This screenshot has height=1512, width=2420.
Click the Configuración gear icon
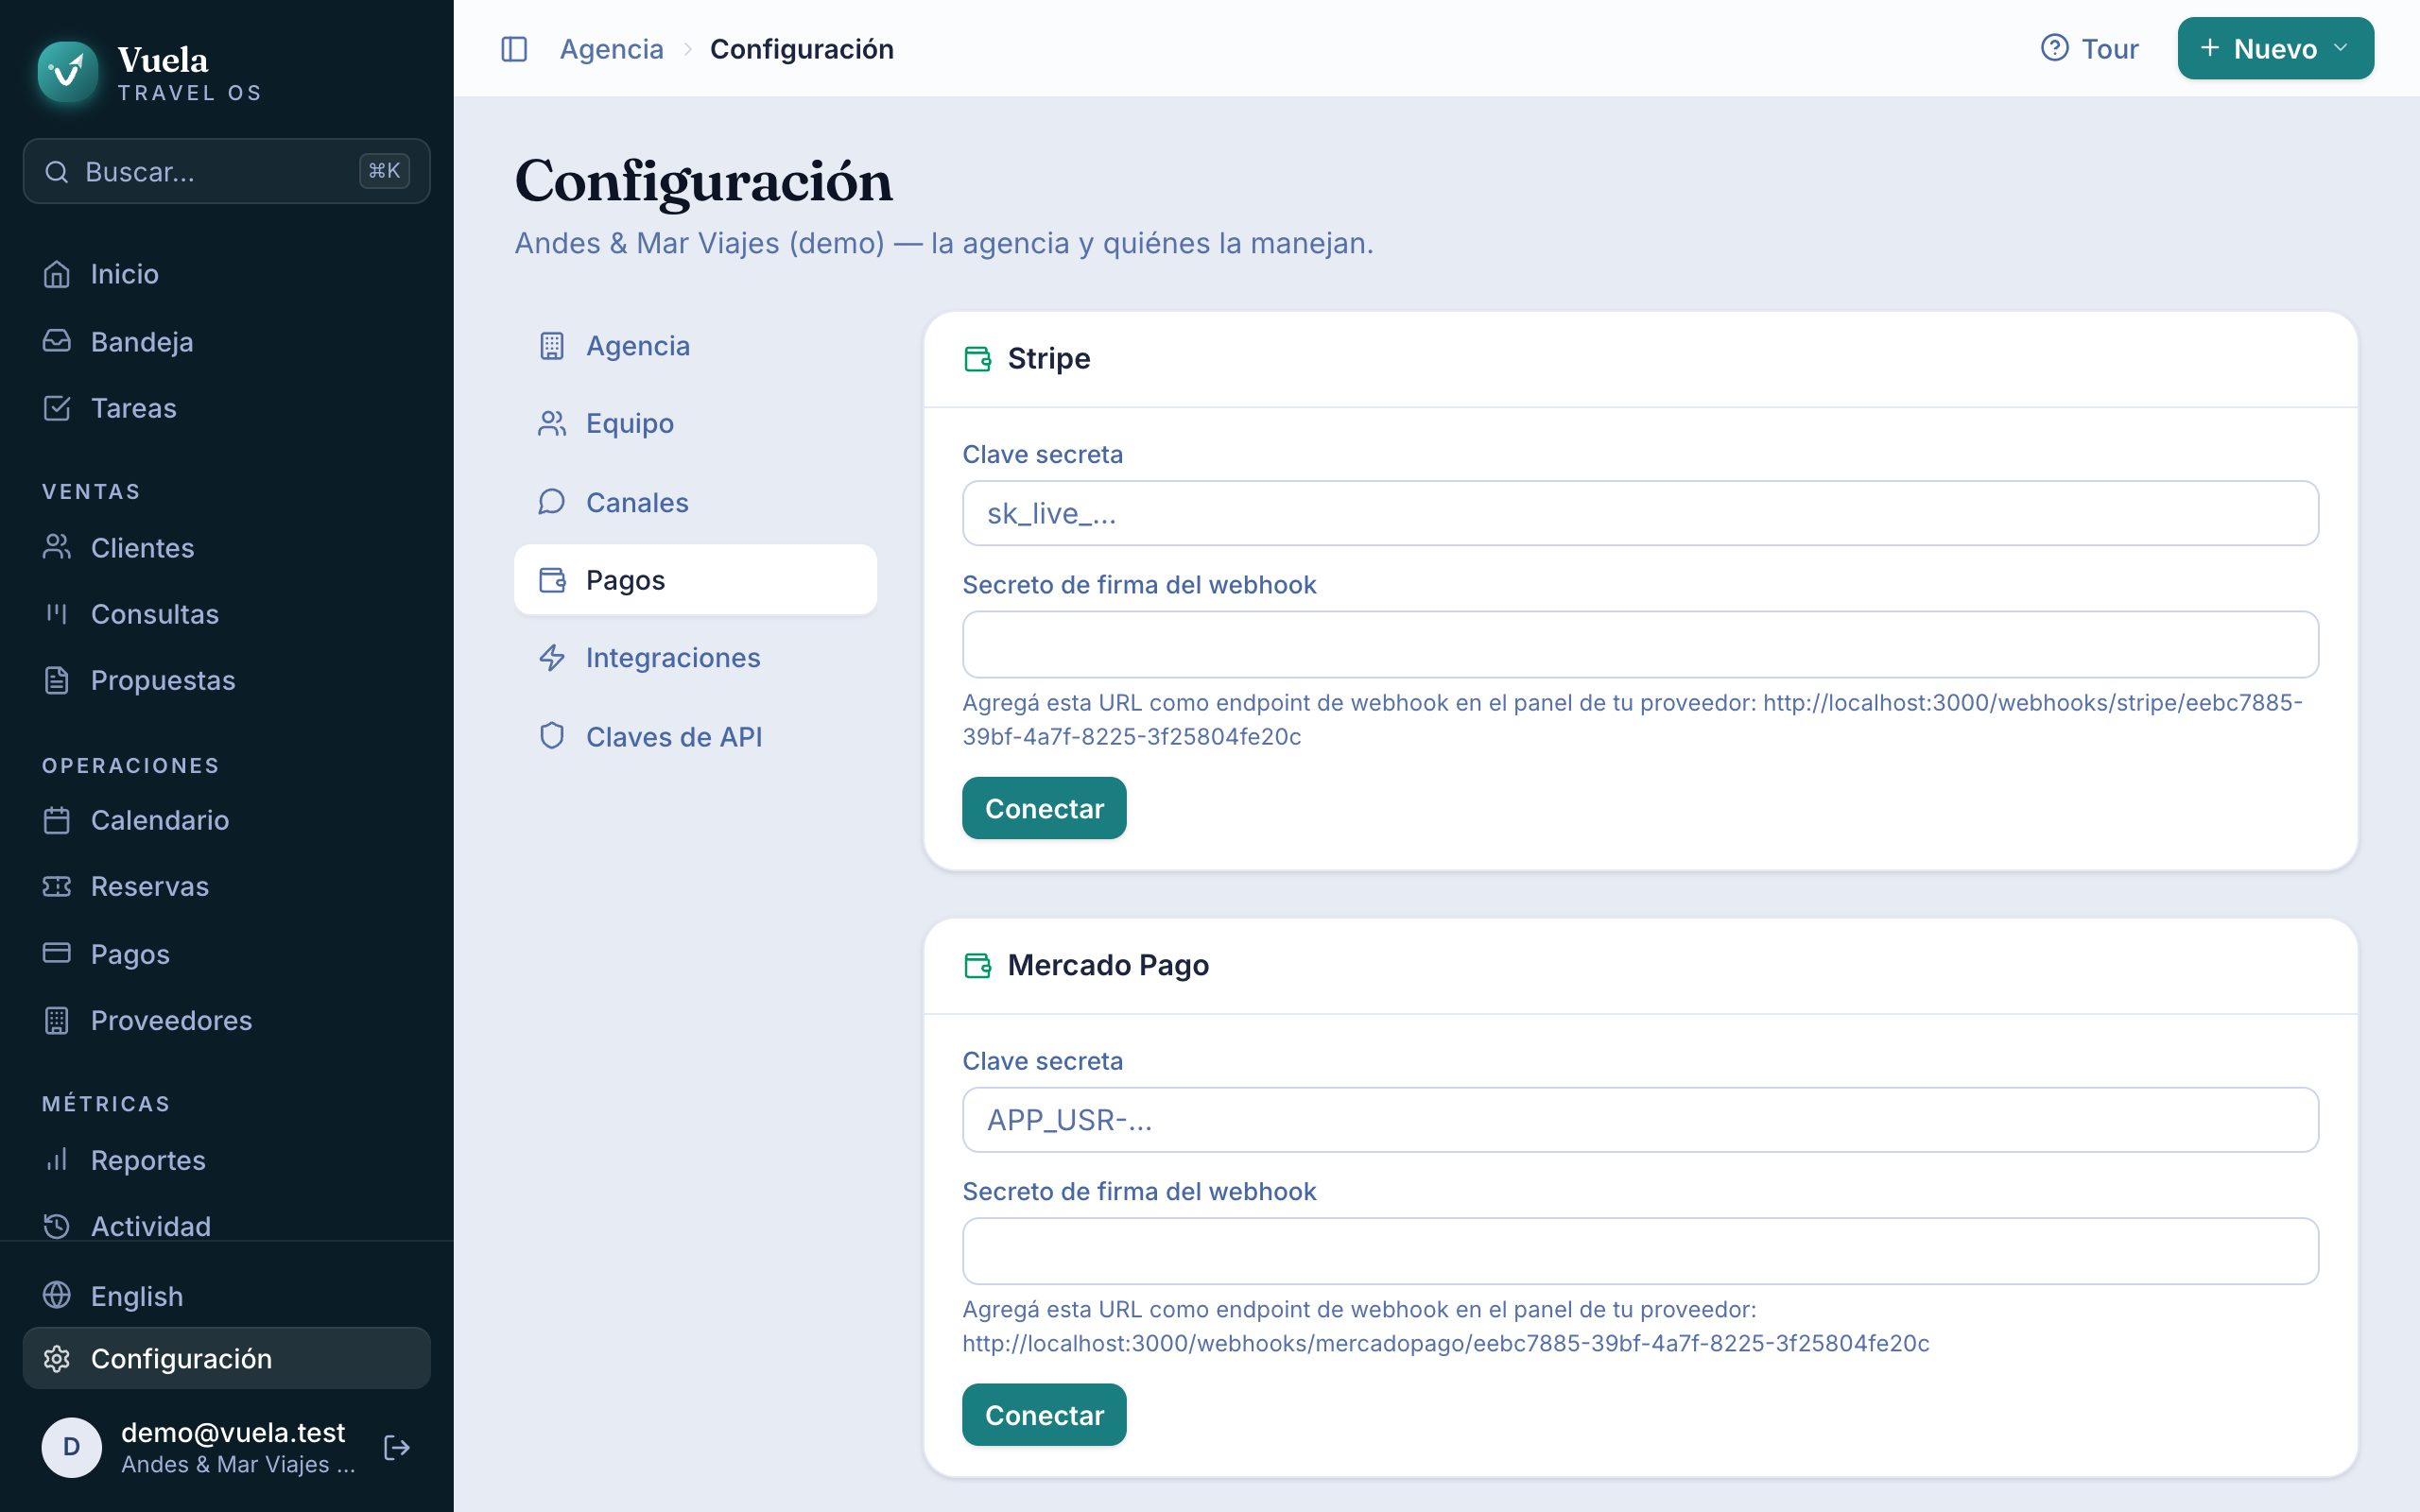(x=57, y=1358)
